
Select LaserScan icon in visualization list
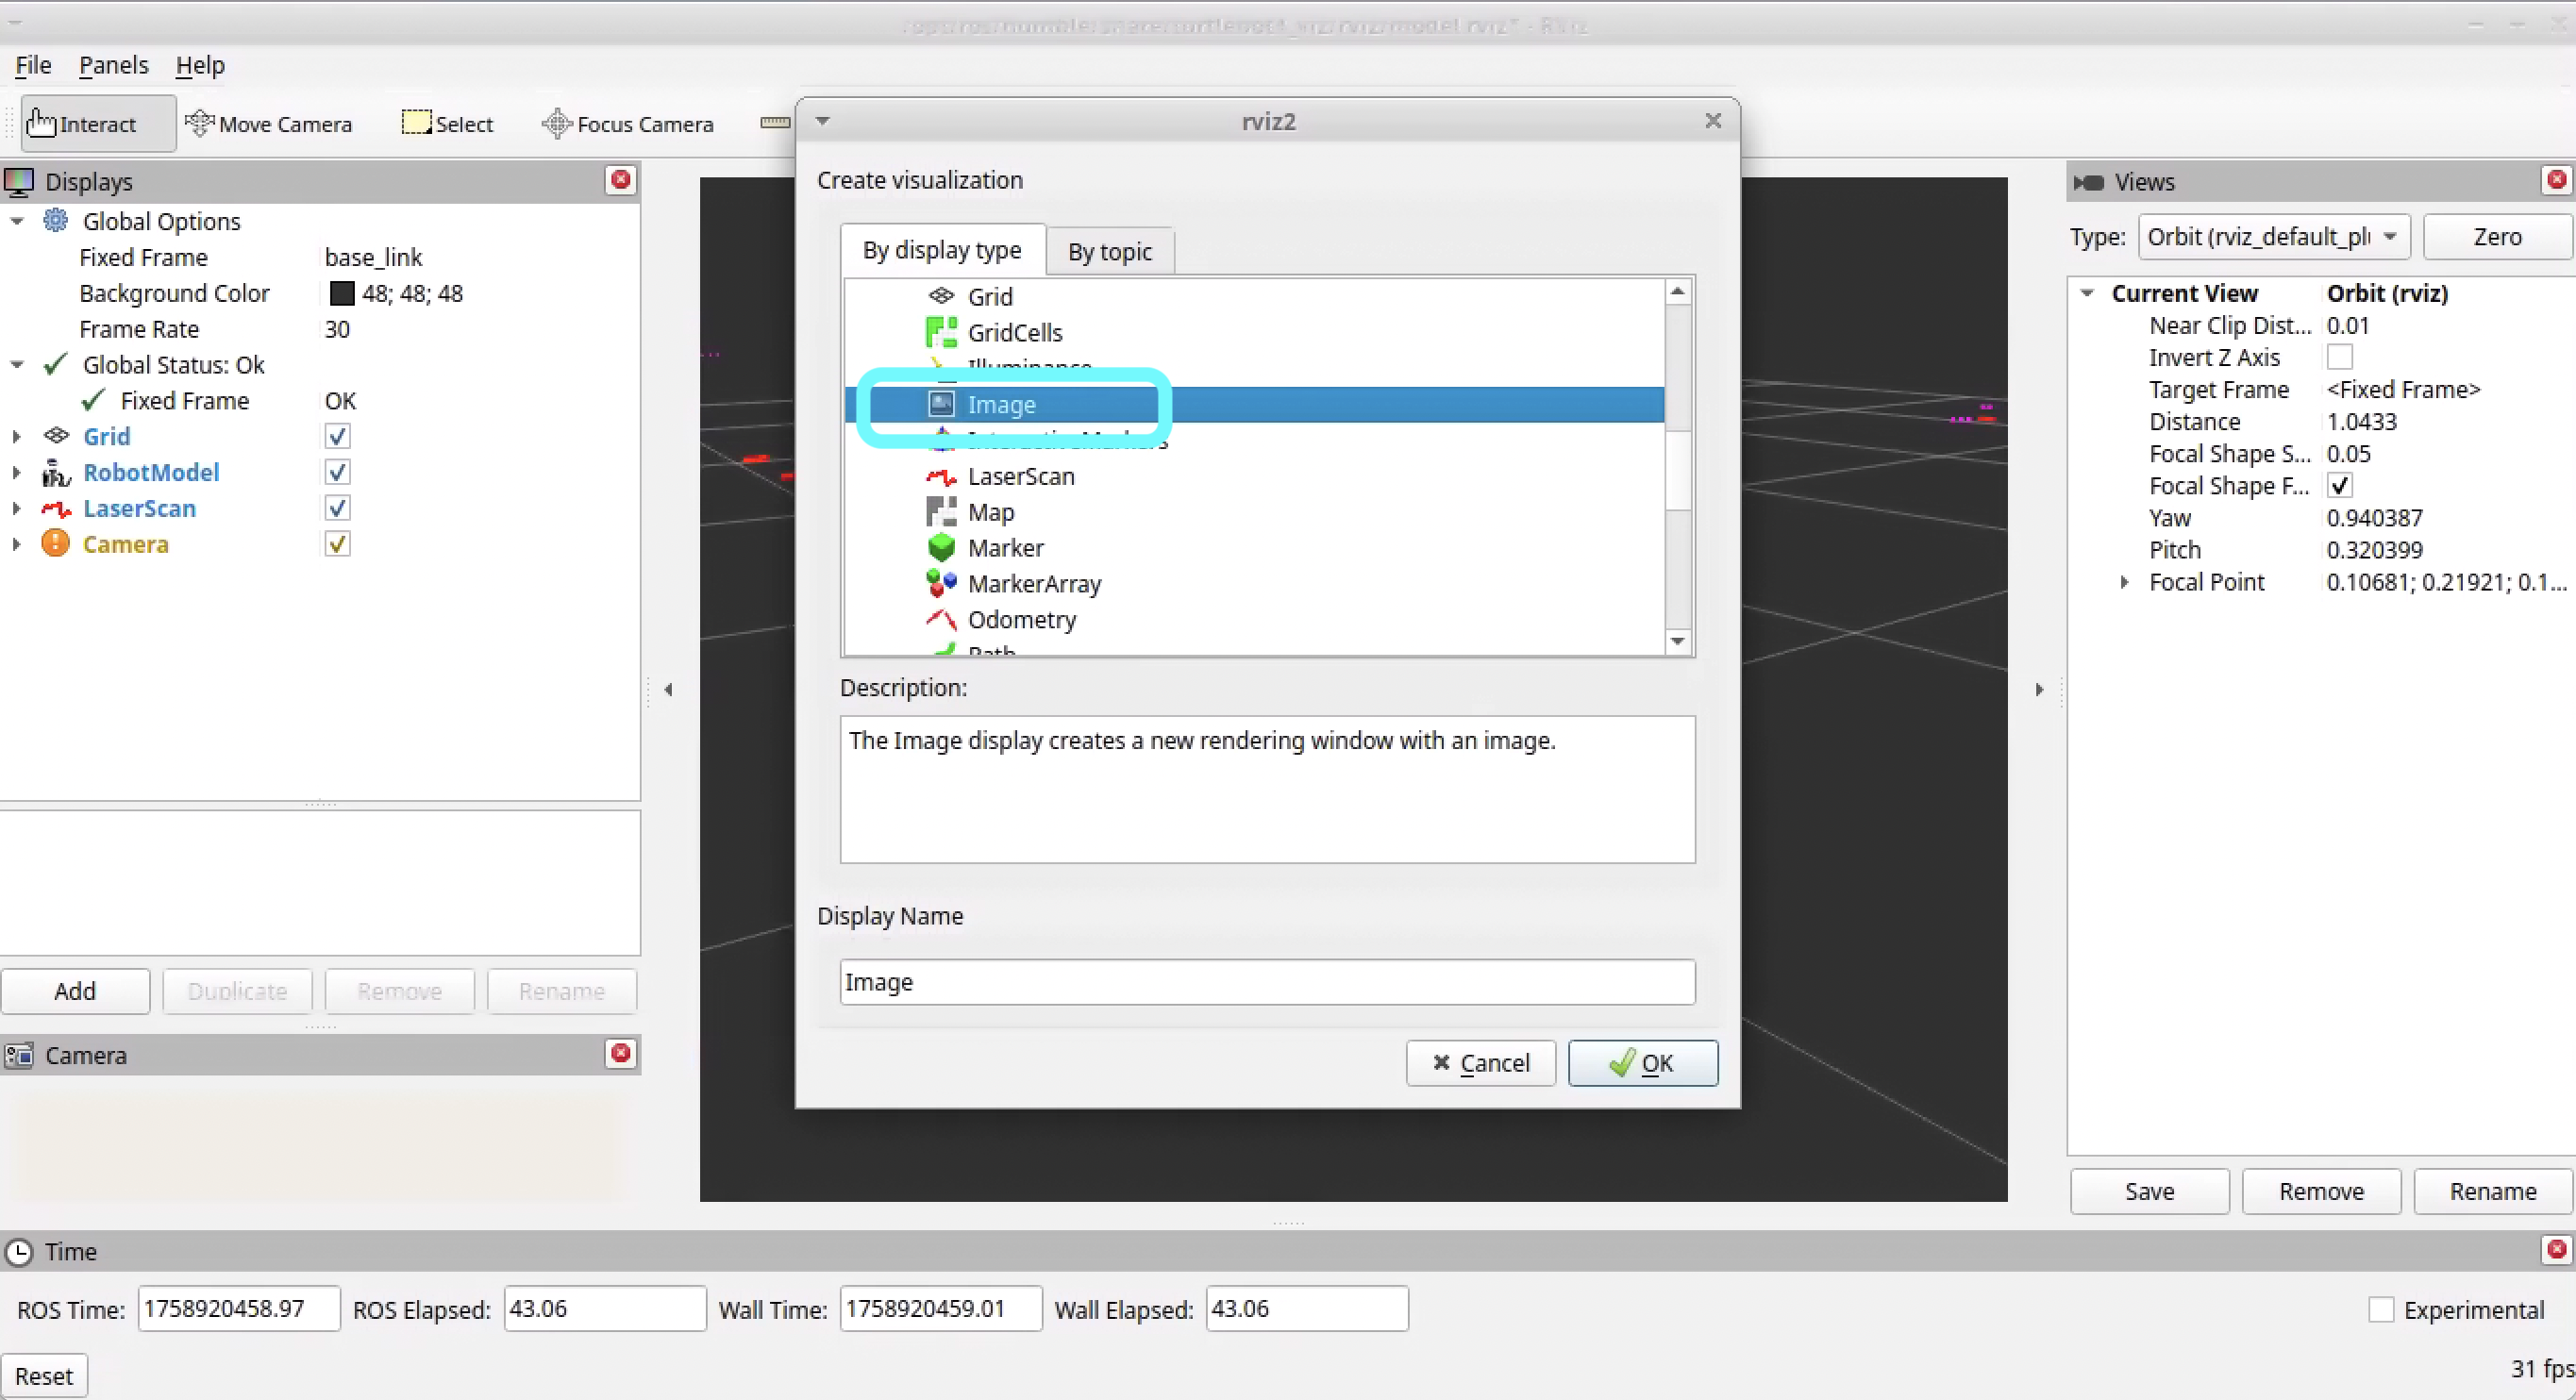941,476
